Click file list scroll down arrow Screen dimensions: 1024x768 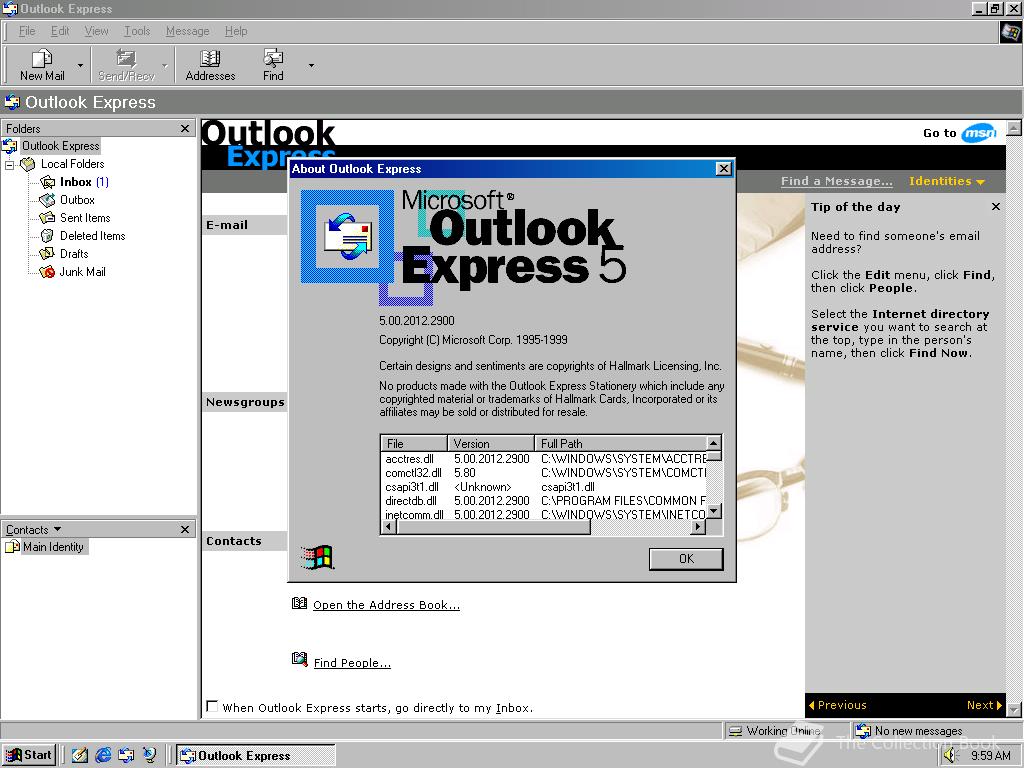click(x=714, y=511)
